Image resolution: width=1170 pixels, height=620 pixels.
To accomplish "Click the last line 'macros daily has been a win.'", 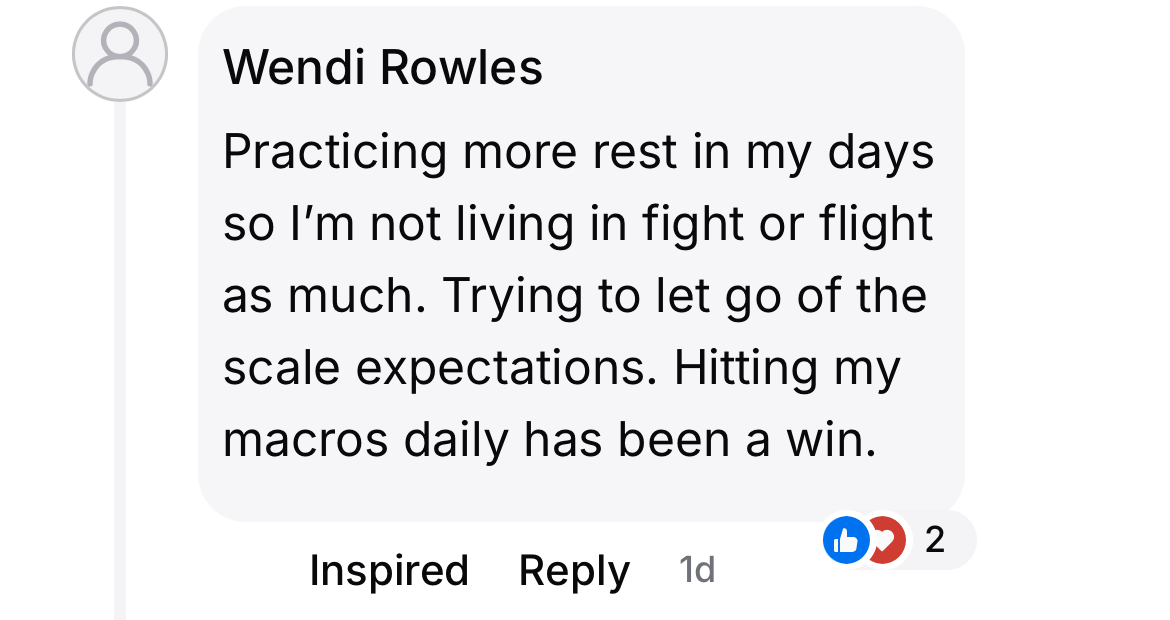I will 549,441.
